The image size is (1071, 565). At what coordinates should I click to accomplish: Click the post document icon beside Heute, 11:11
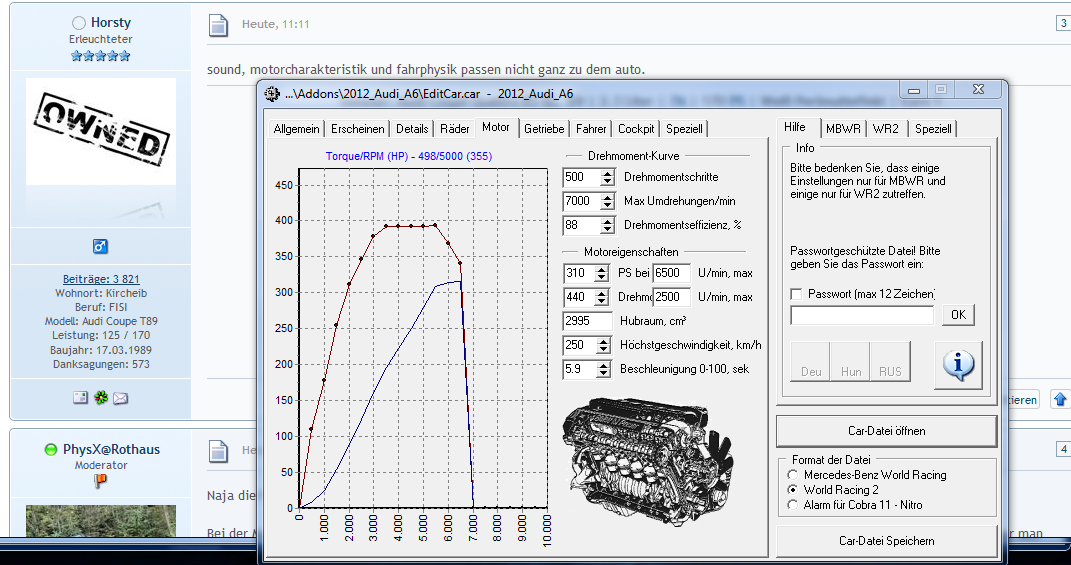219,24
